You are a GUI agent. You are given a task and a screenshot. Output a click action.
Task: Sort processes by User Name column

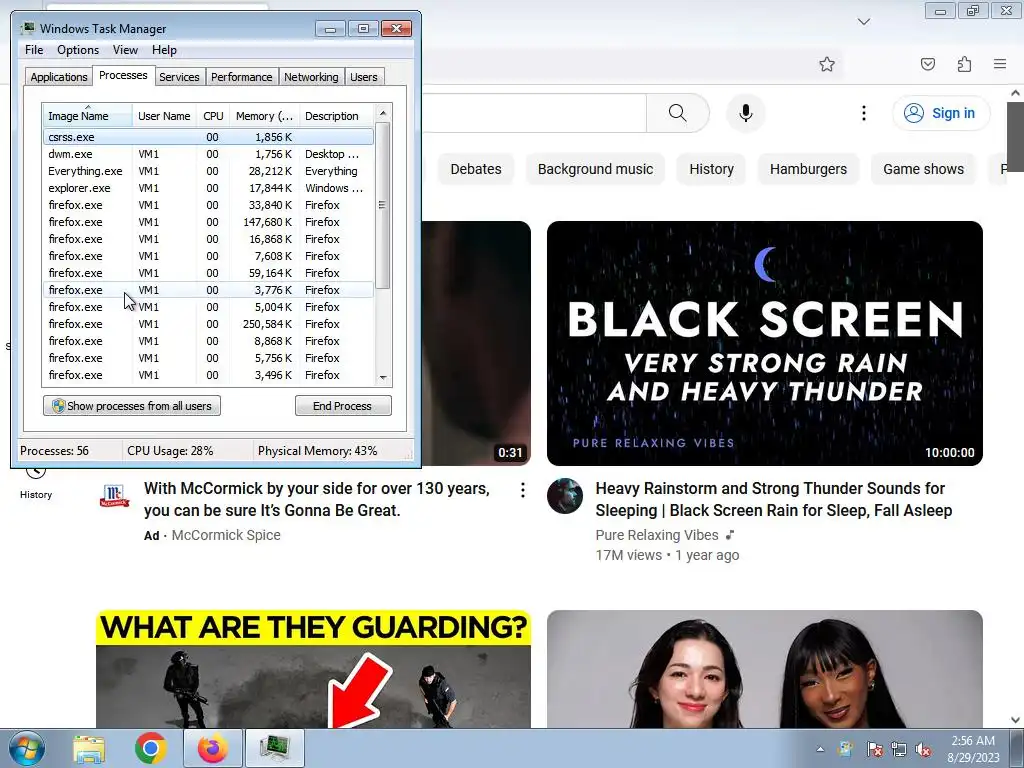click(164, 116)
